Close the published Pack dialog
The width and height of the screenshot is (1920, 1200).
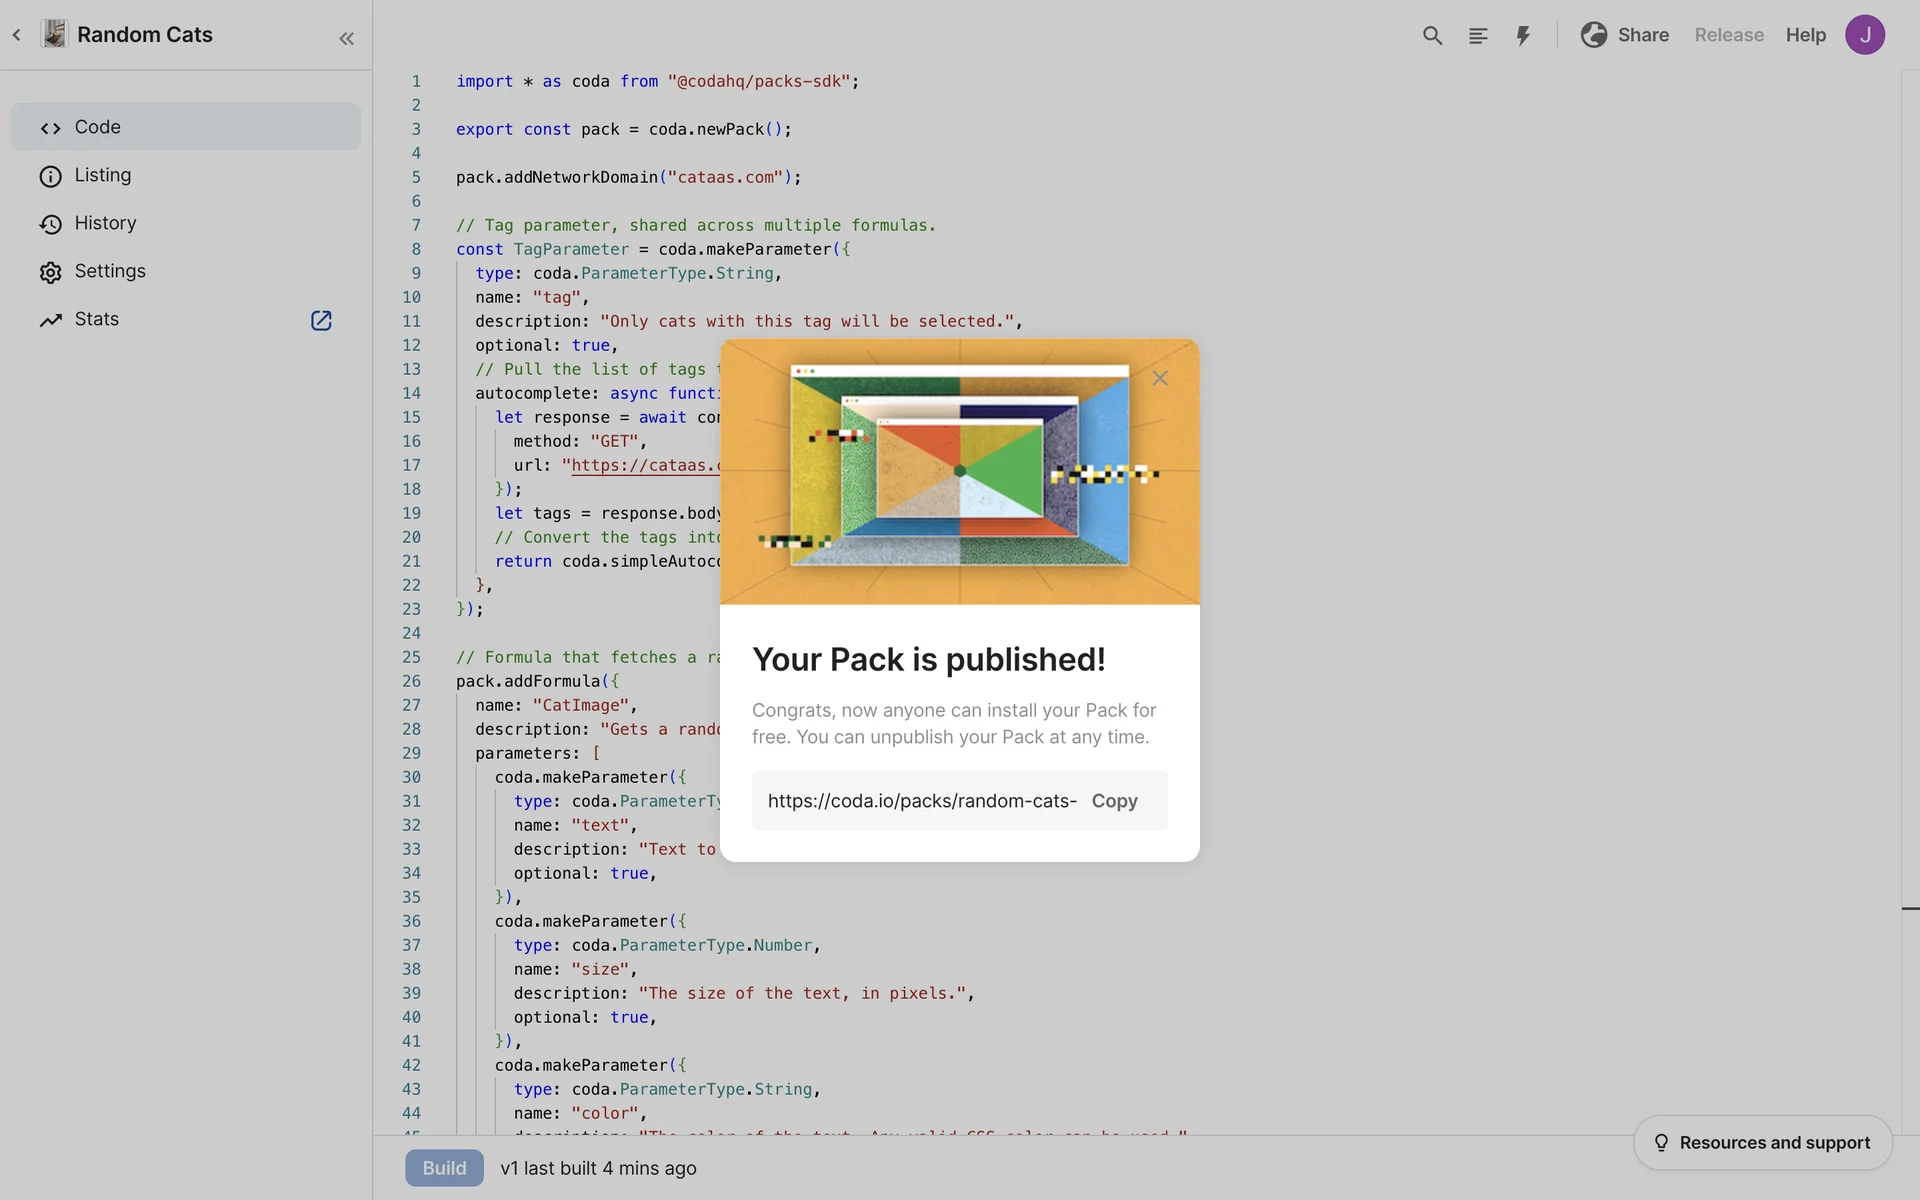coord(1159,378)
